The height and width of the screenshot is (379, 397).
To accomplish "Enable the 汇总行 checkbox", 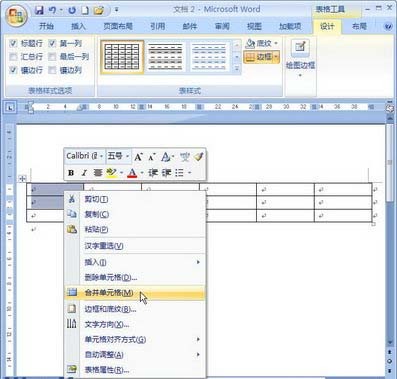I will coord(13,57).
